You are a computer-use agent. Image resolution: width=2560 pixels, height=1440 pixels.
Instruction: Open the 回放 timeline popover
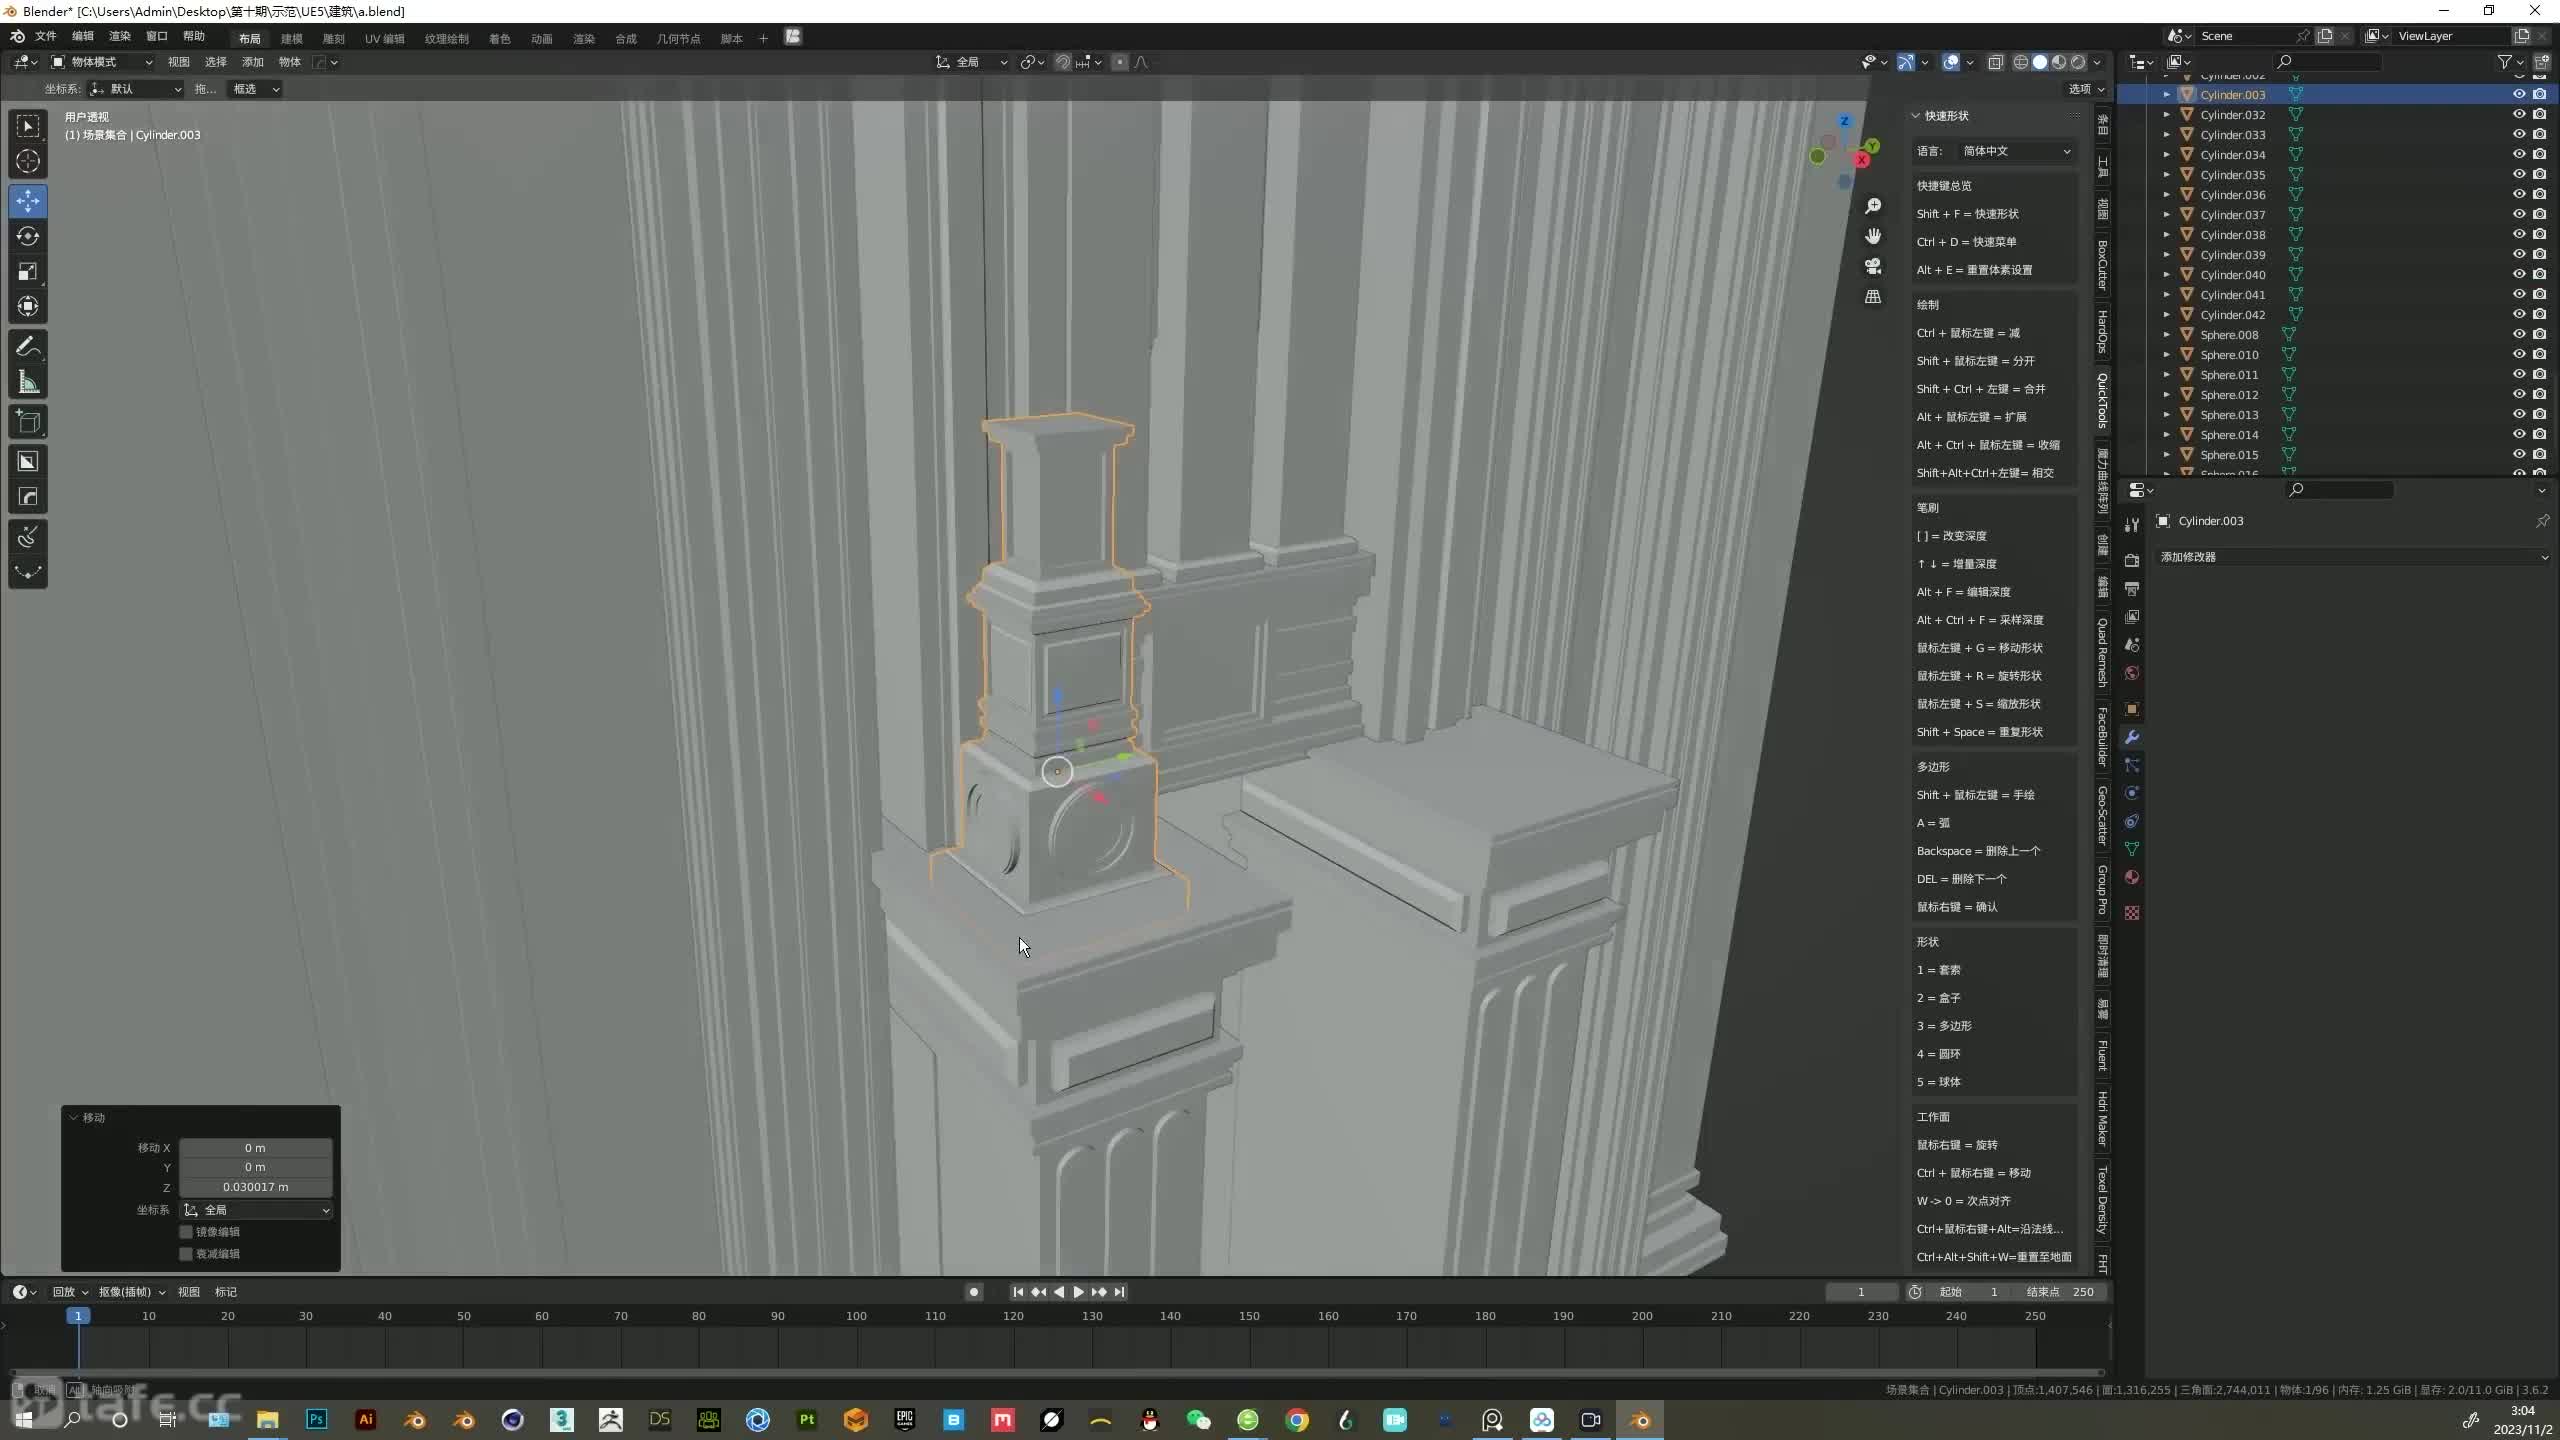coord(70,1292)
